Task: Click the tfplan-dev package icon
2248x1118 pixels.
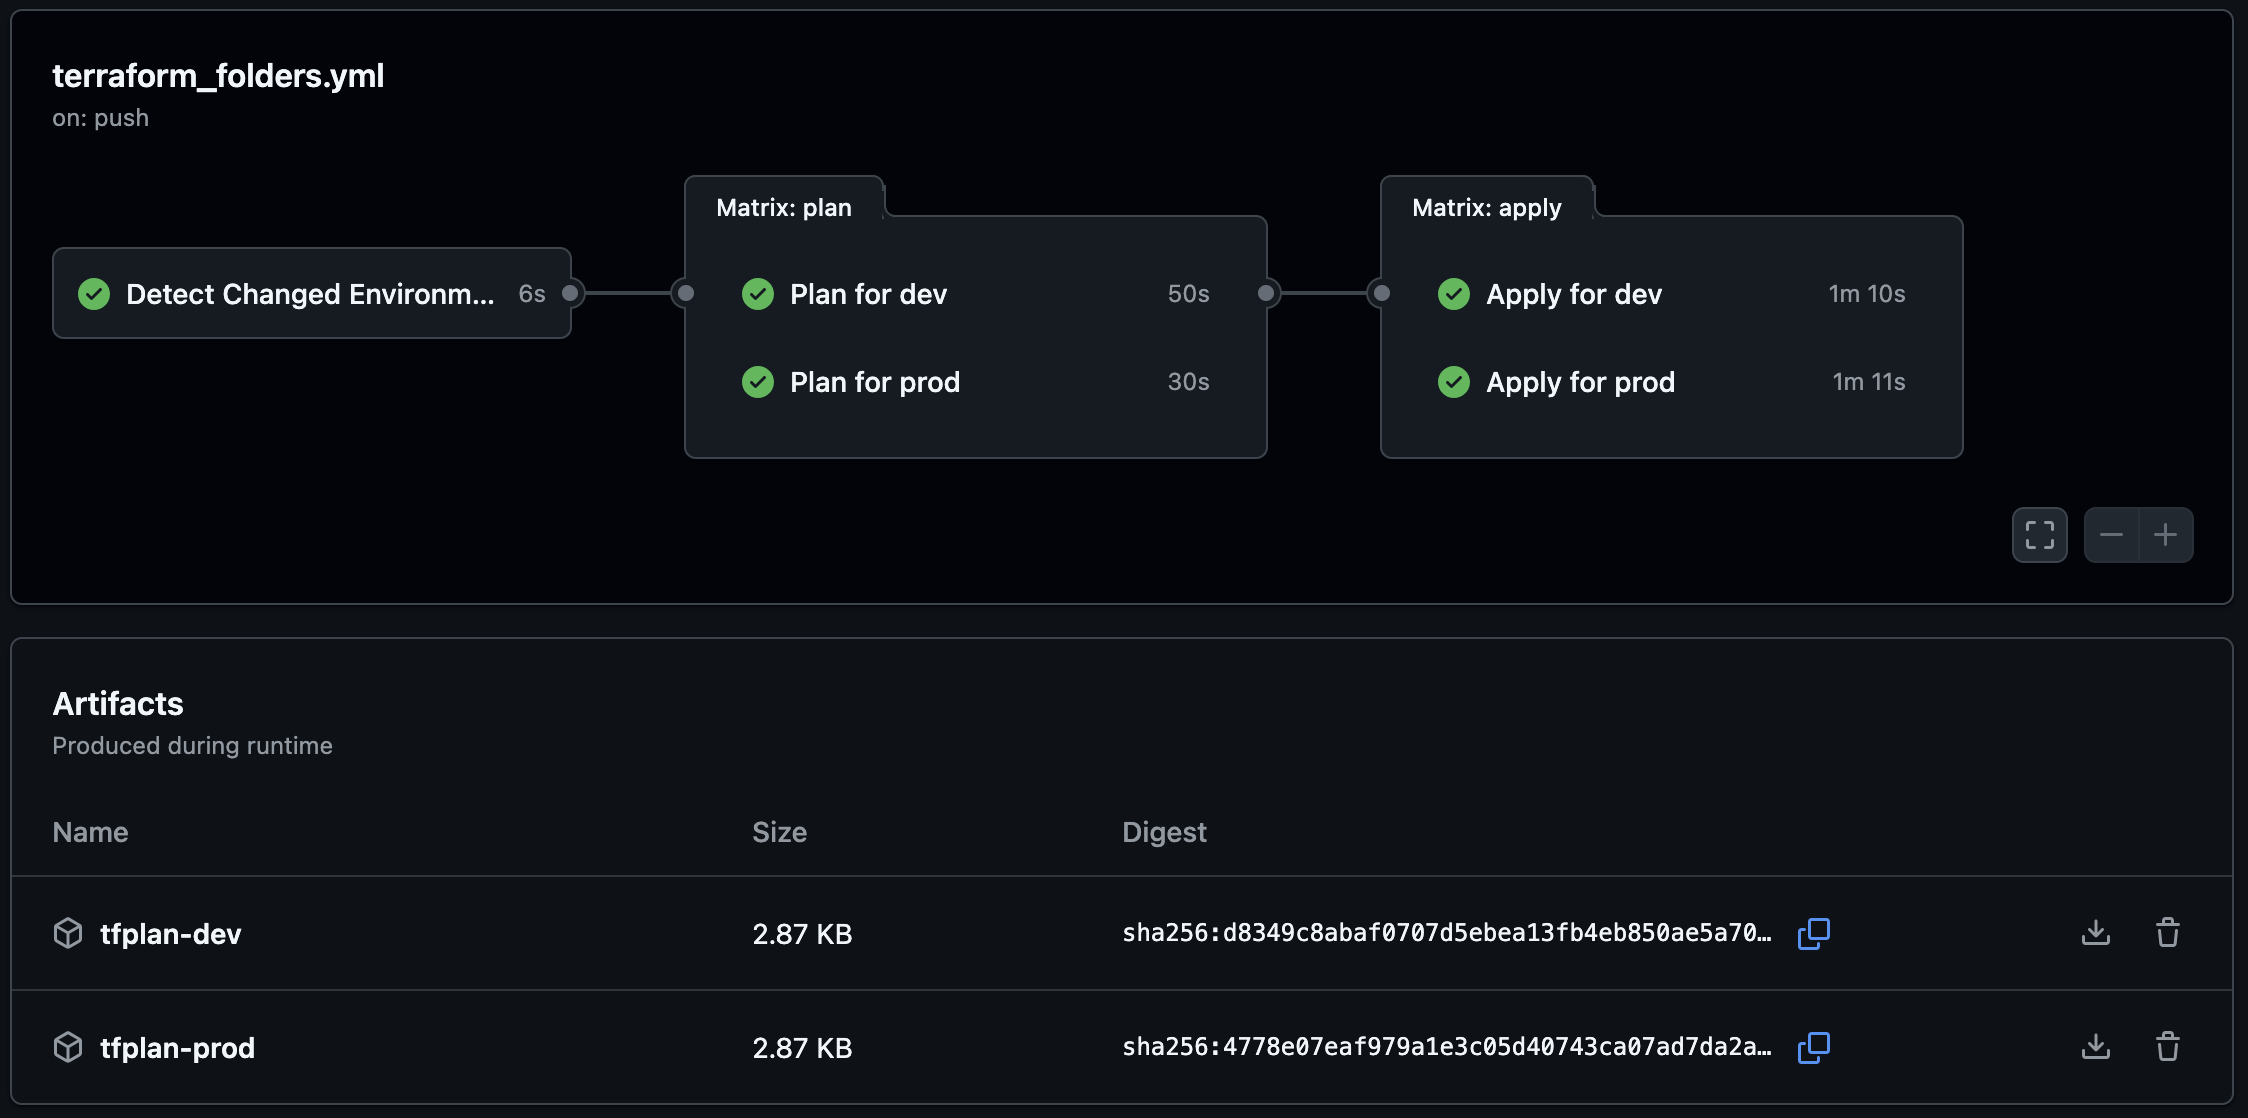Action: click(x=68, y=933)
